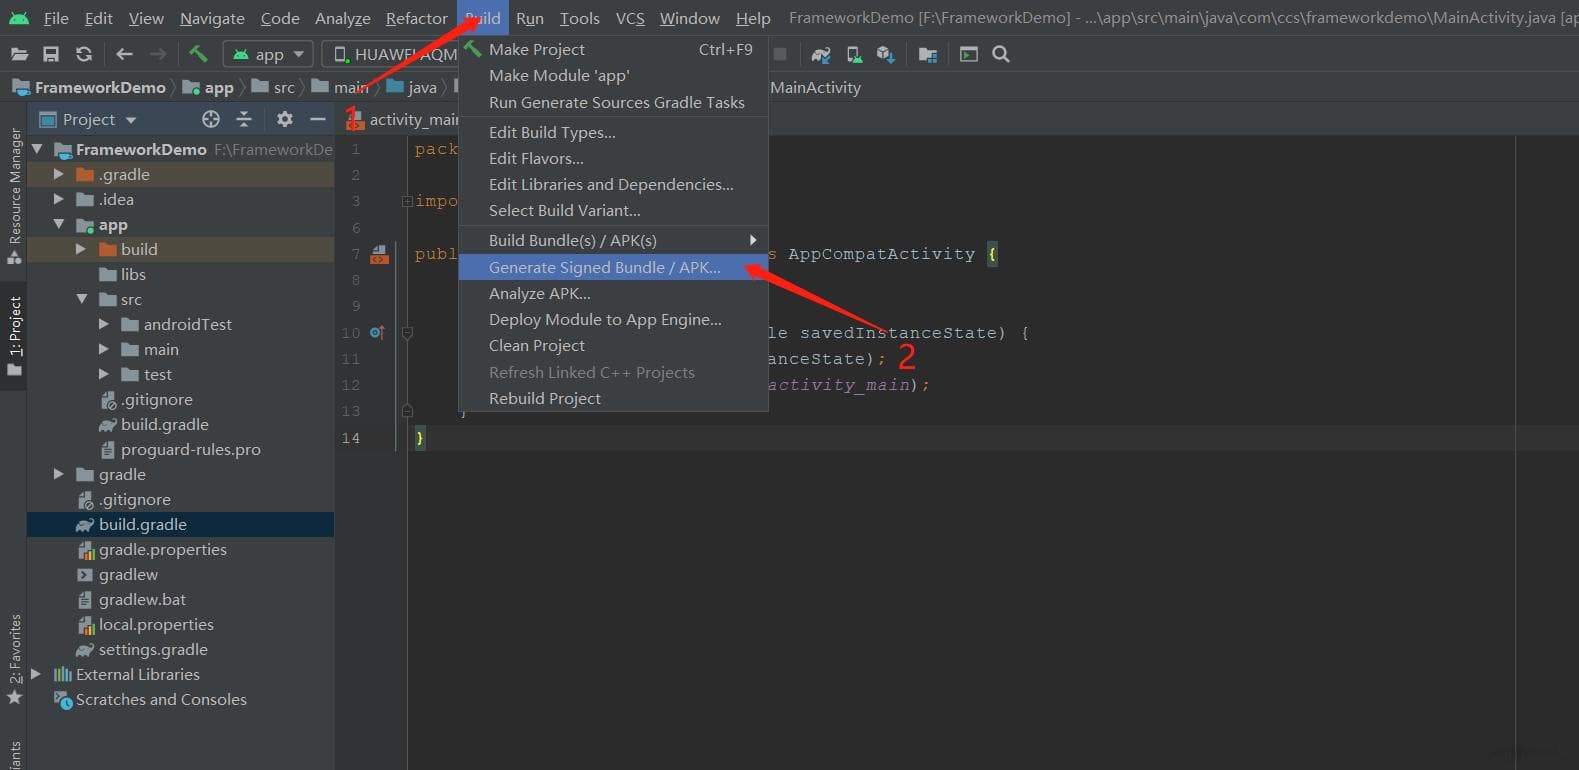Click the Device File Explorer window icon
The image size is (1579, 770).
(x=968, y=54)
